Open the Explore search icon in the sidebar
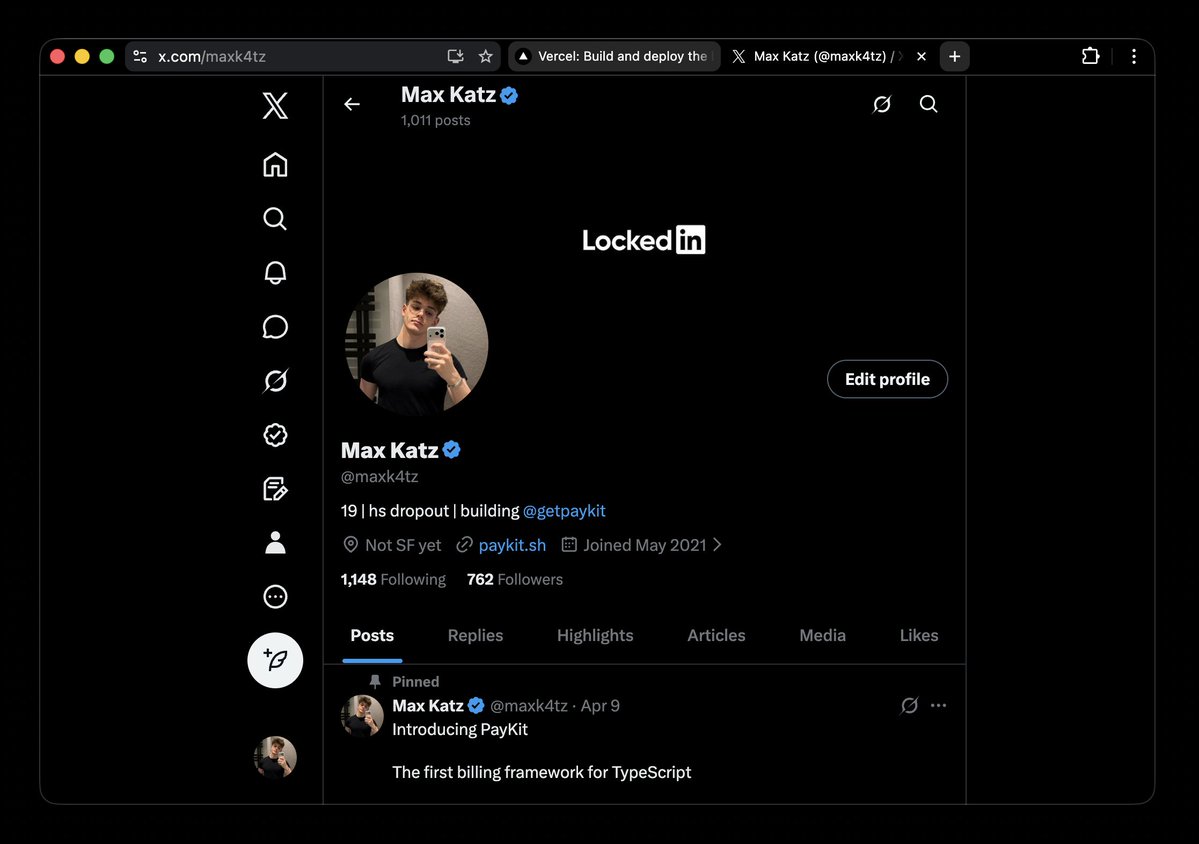1199x844 pixels. tap(275, 219)
